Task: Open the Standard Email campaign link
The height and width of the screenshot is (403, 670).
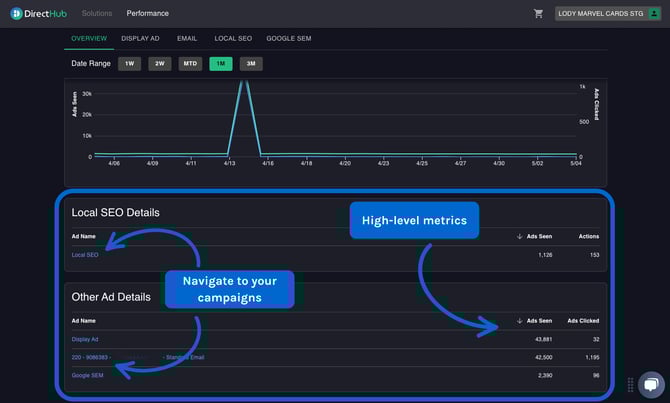Action: coord(138,357)
